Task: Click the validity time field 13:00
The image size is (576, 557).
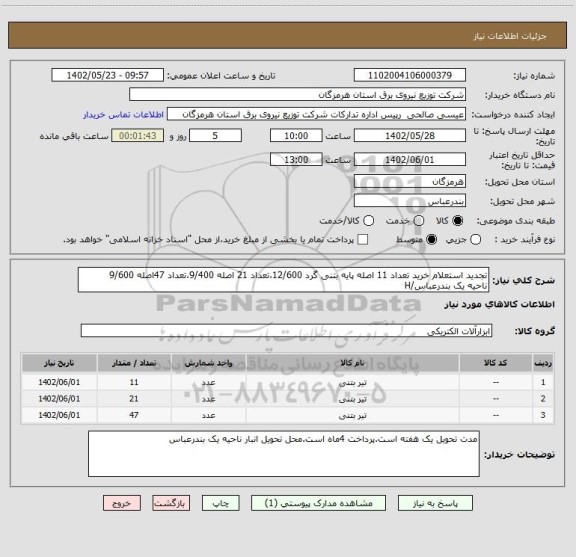Action: click(296, 160)
